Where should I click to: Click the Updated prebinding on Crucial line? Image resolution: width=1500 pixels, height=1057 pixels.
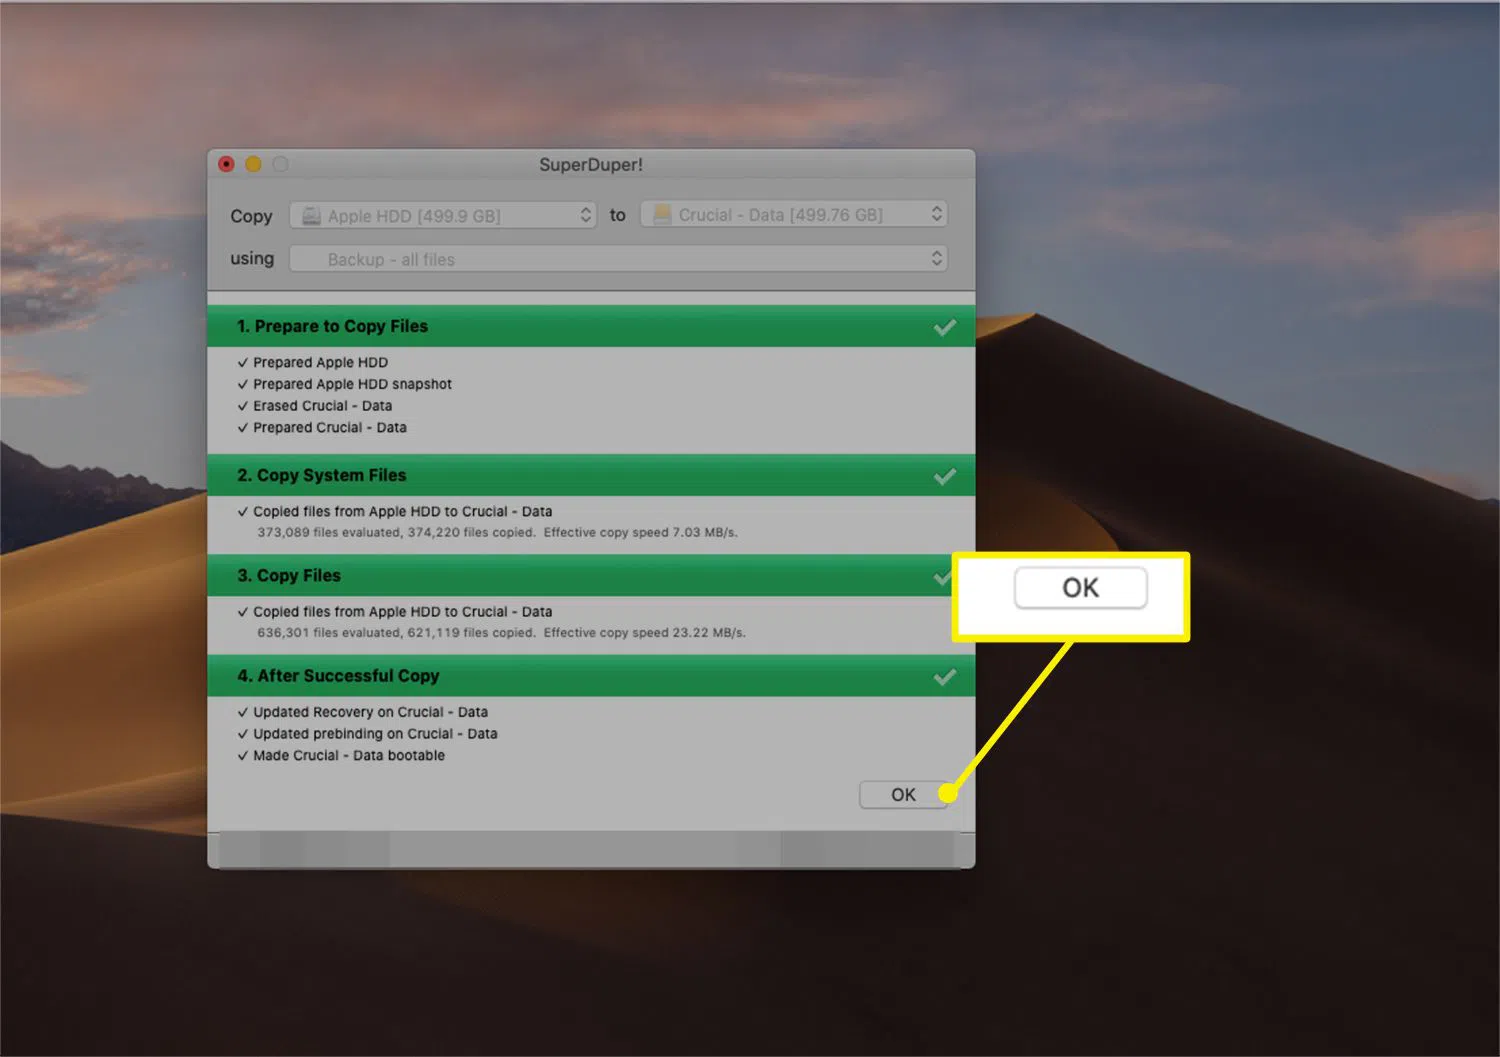pos(375,734)
